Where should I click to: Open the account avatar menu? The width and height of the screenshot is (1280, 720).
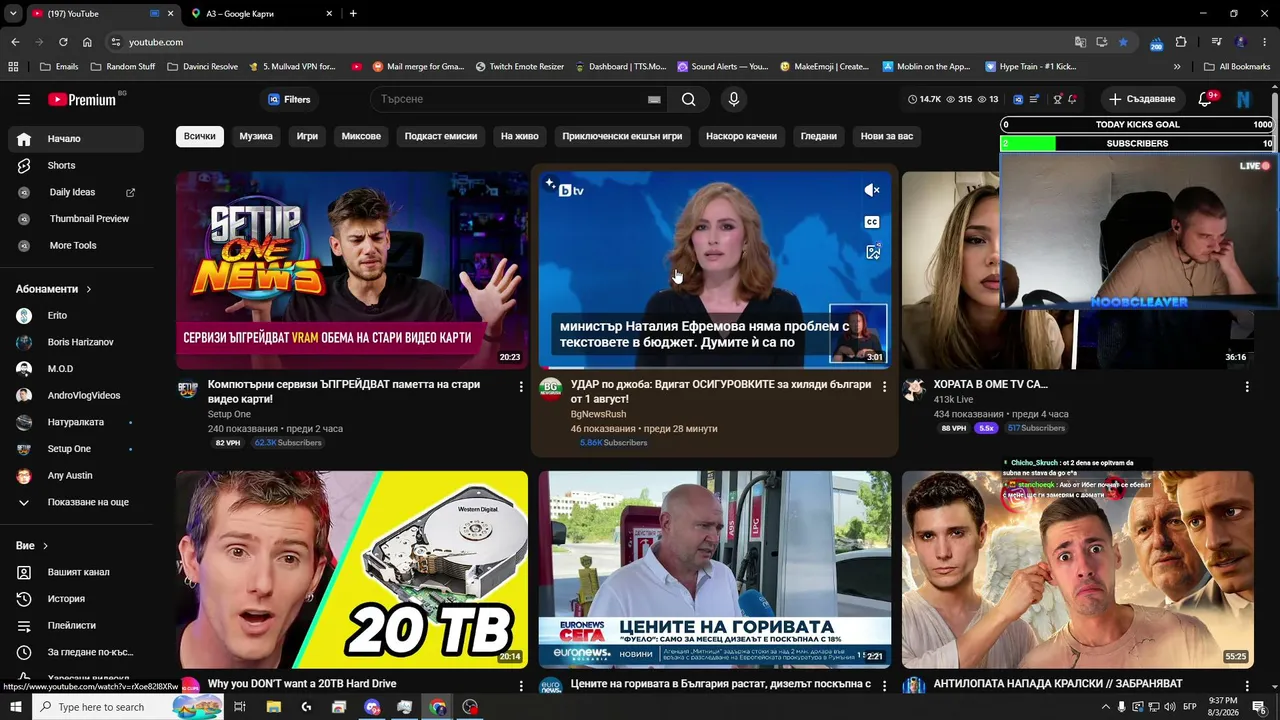click(1244, 99)
